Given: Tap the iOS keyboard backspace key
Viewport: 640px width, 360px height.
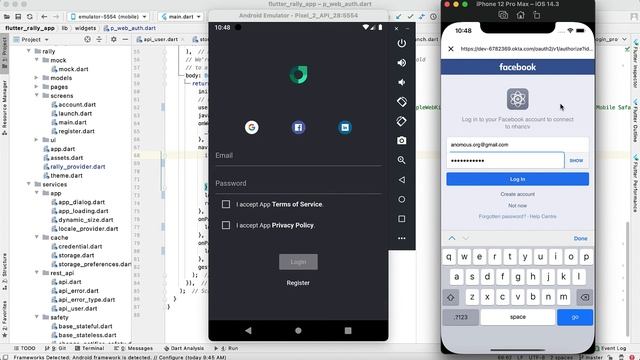Looking at the screenshot, I should [x=584, y=297].
